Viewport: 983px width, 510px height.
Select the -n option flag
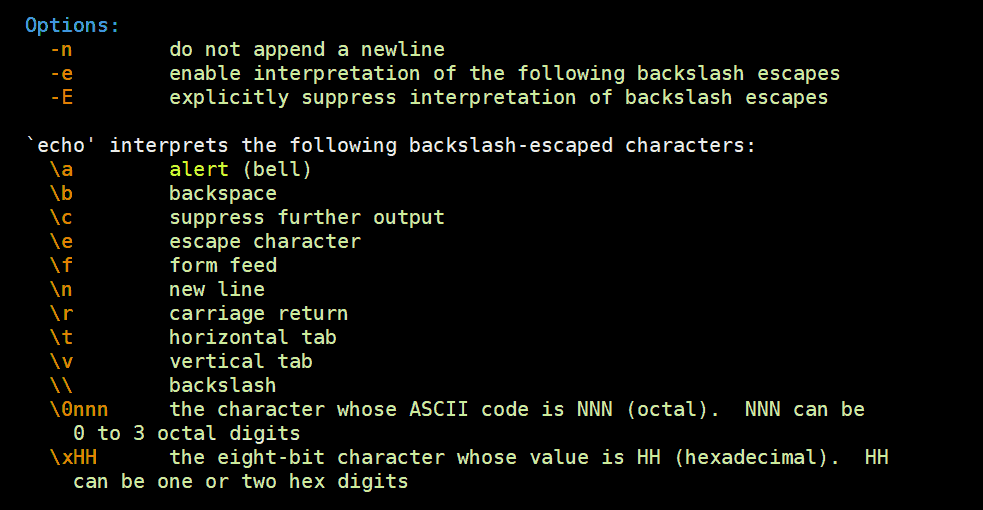pos(61,49)
